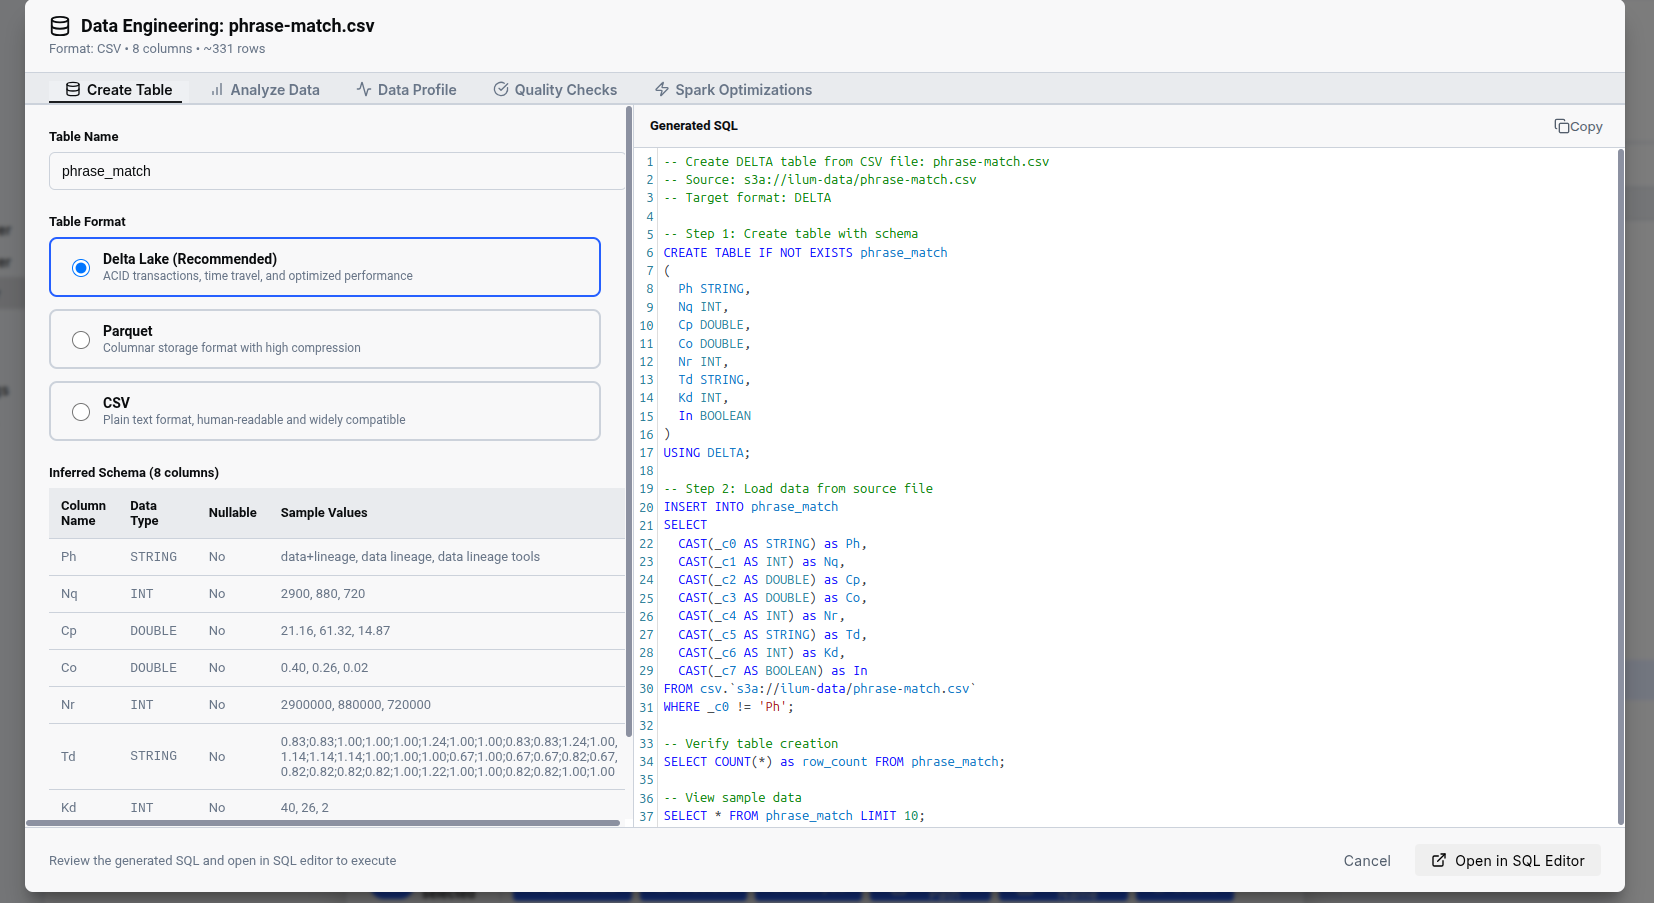Click the Cancel button
The width and height of the screenshot is (1654, 903).
[1367, 860]
